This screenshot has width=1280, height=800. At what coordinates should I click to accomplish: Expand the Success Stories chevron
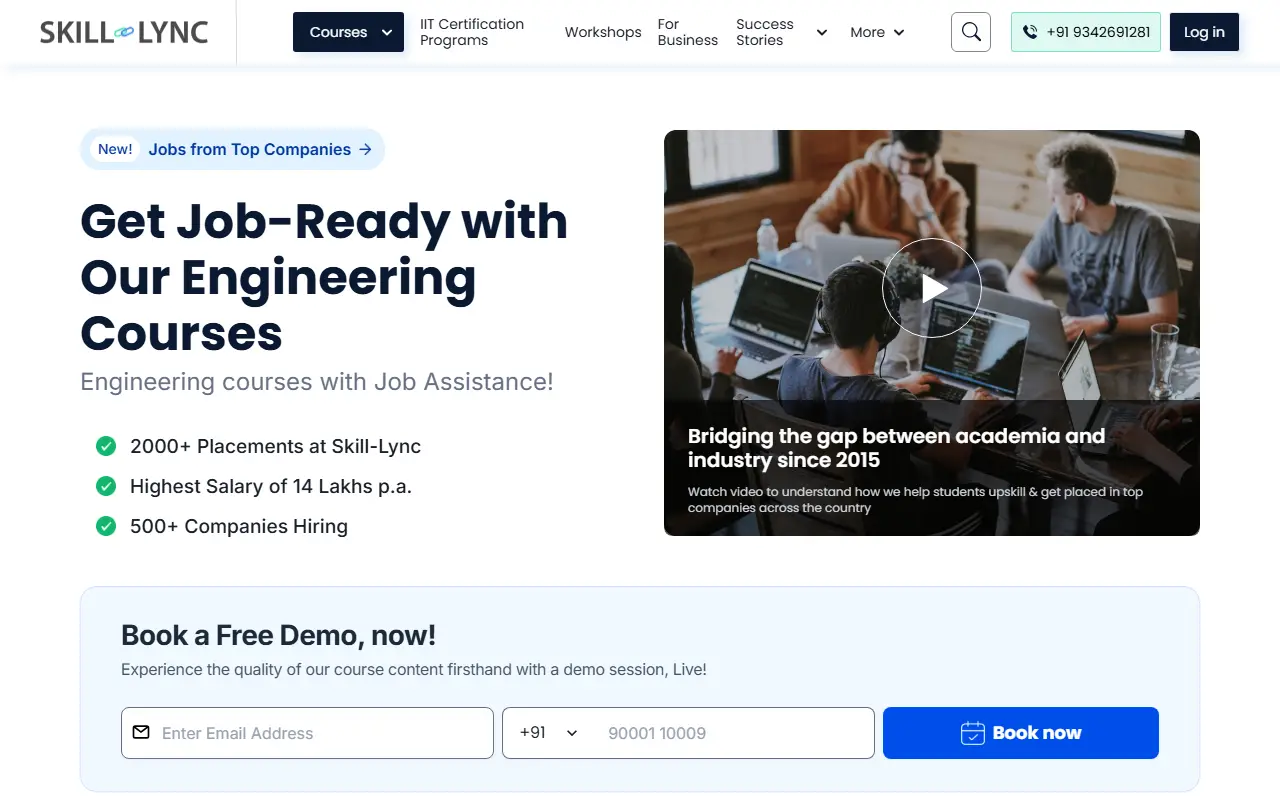pos(822,32)
